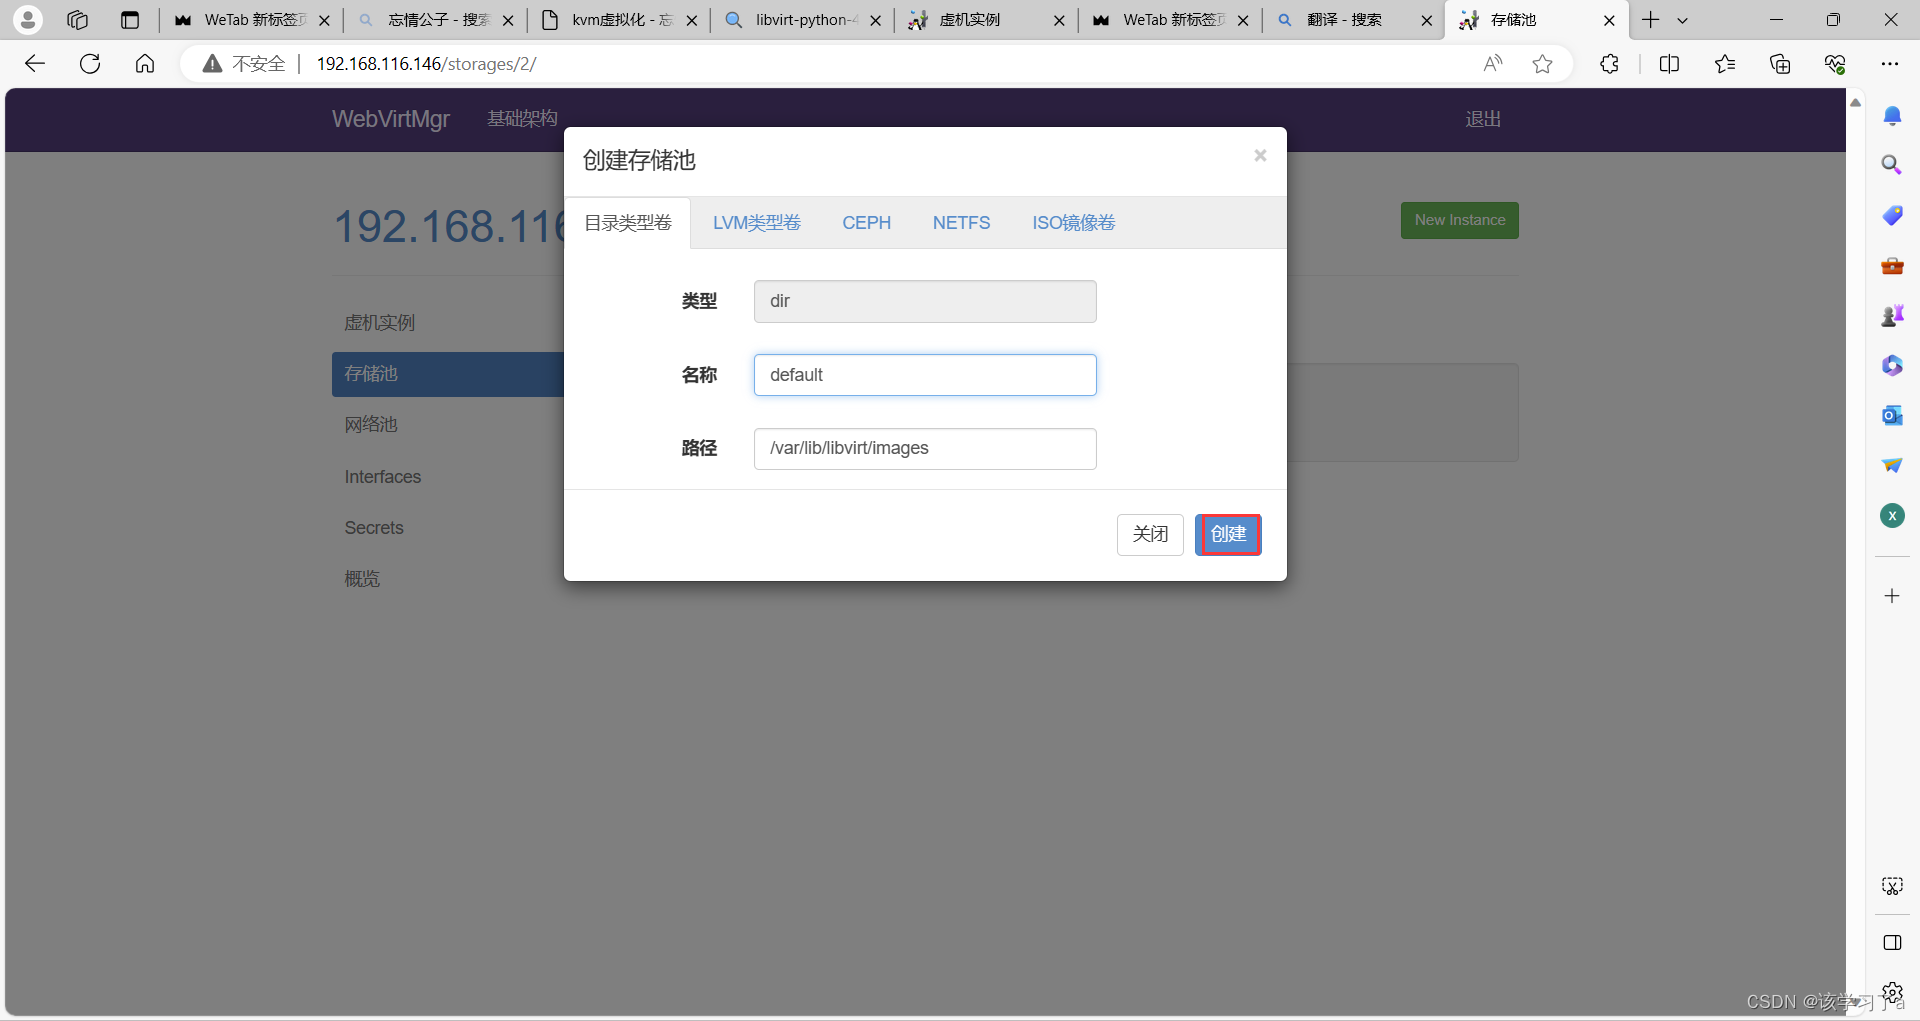The image size is (1920, 1021).
Task: Open the tab actions menu icon
Action: tap(130, 19)
